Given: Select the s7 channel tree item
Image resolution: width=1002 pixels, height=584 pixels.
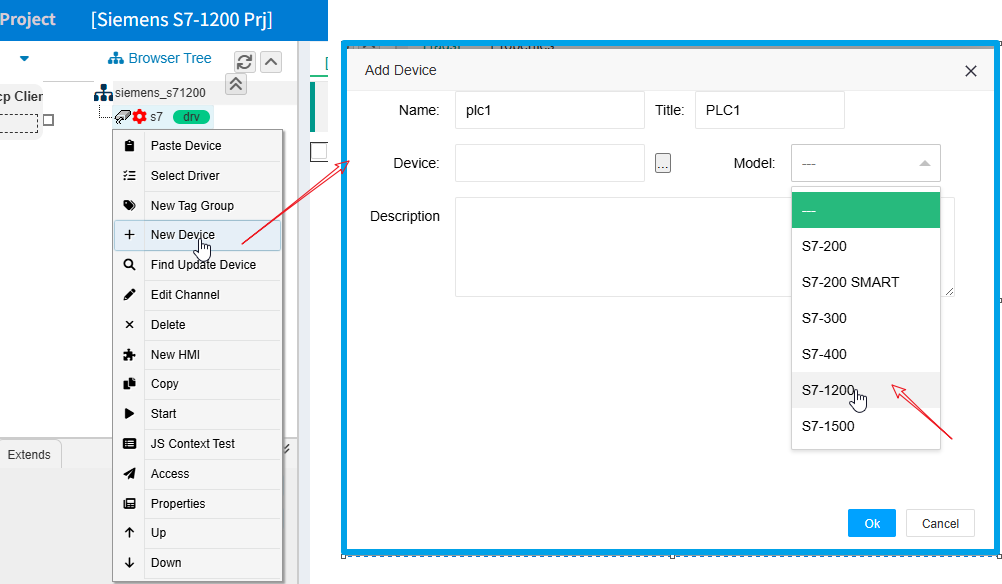Looking at the screenshot, I should coord(156,117).
